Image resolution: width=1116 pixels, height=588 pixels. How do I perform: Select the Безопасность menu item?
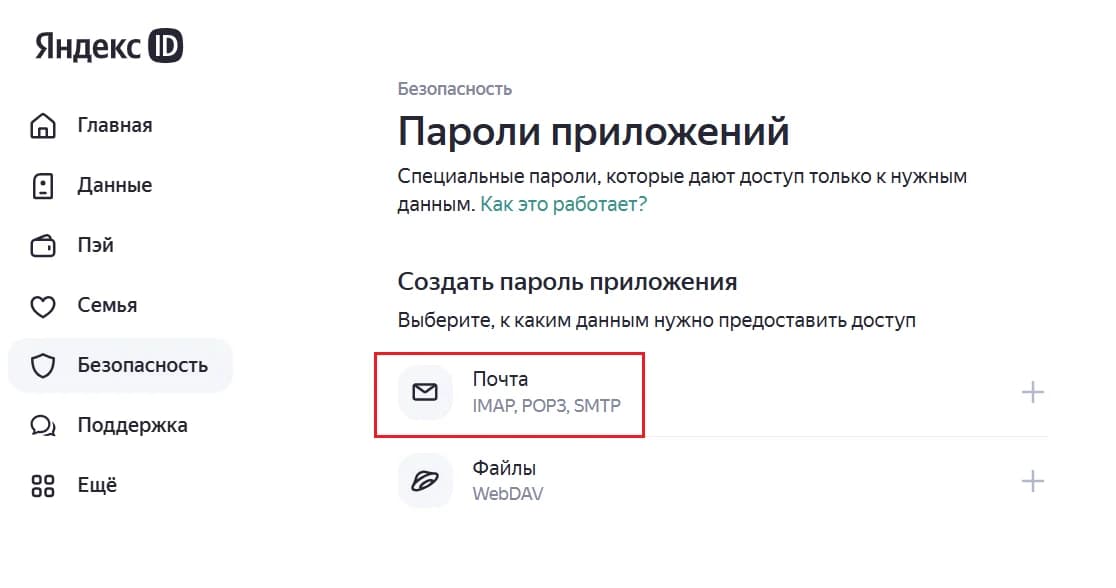(x=120, y=365)
